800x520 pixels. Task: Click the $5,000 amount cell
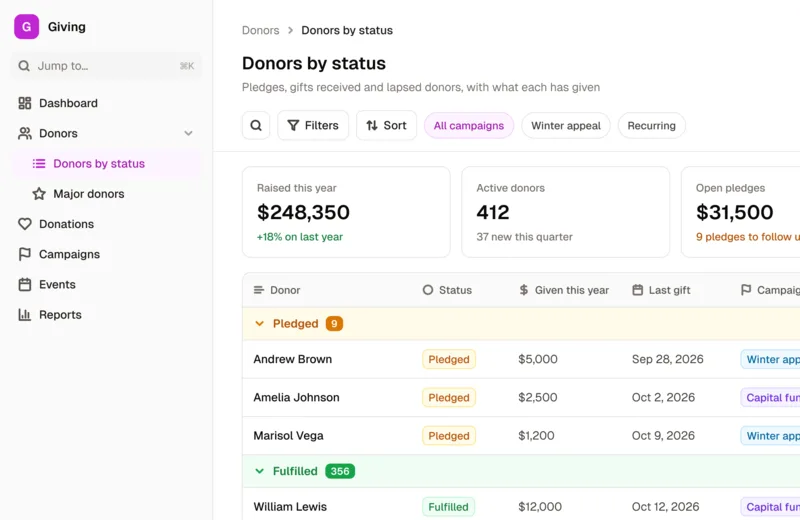(x=538, y=359)
